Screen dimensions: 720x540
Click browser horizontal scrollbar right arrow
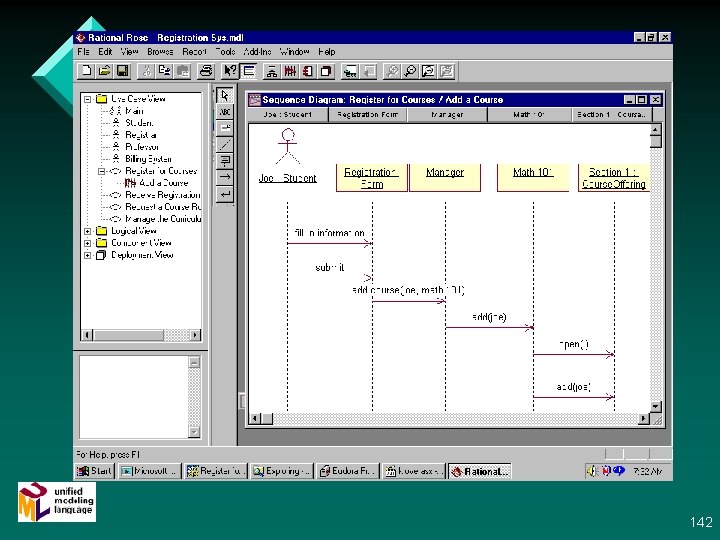[196, 335]
